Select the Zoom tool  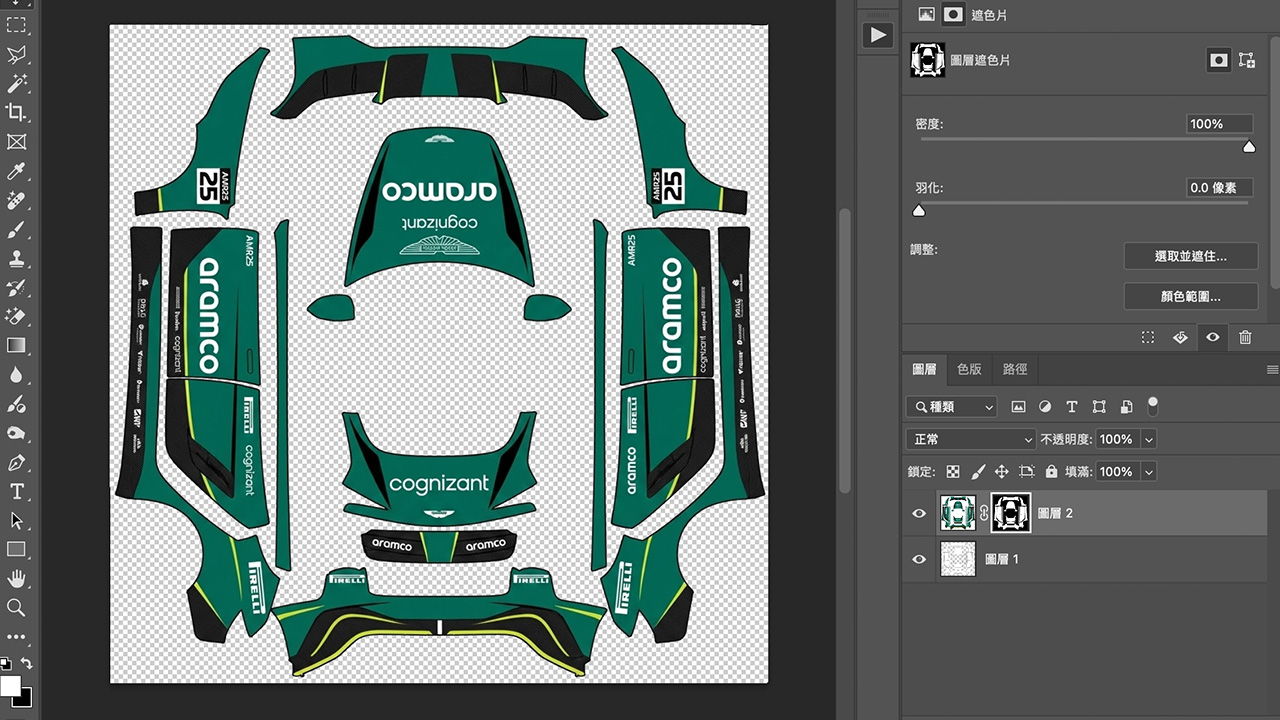tap(16, 607)
